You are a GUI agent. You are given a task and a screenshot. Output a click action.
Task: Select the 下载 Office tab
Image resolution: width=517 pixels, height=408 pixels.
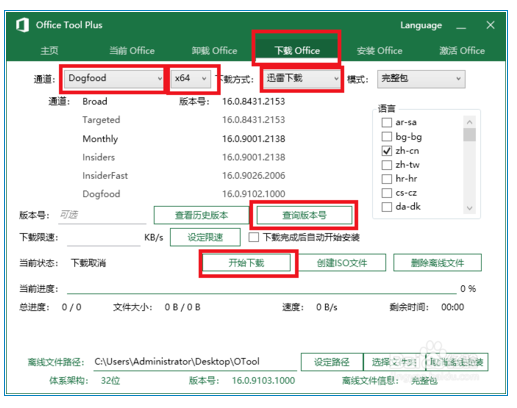pyautogui.click(x=297, y=51)
